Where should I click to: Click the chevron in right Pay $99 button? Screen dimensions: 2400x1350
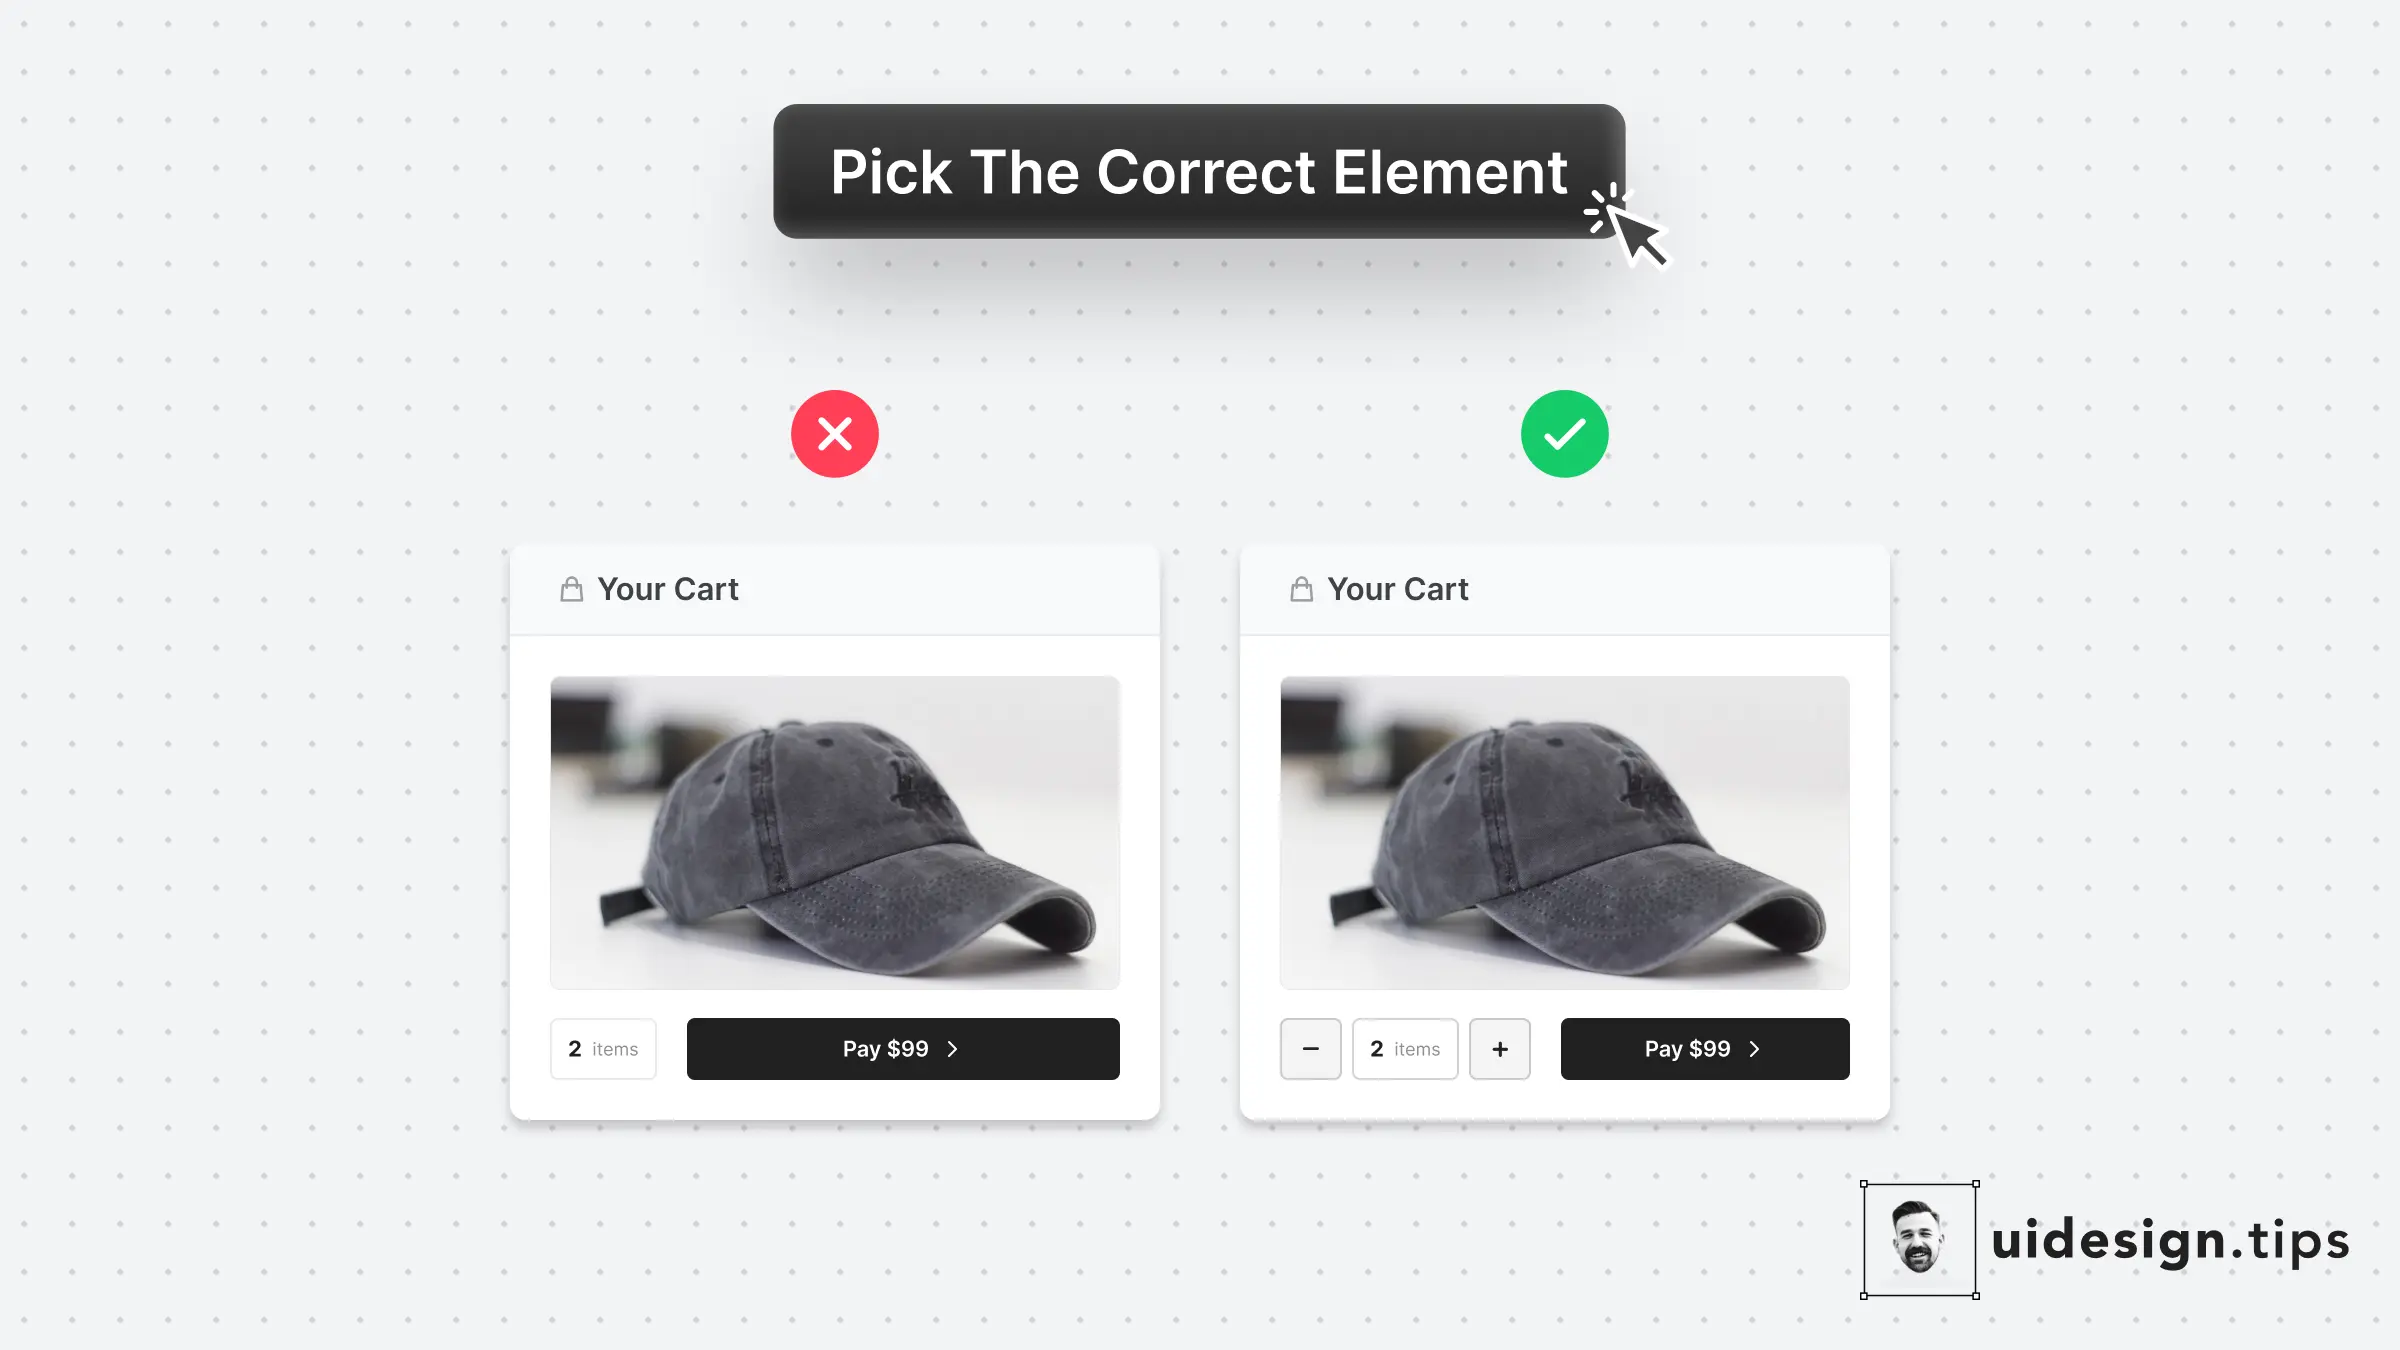tap(1755, 1049)
